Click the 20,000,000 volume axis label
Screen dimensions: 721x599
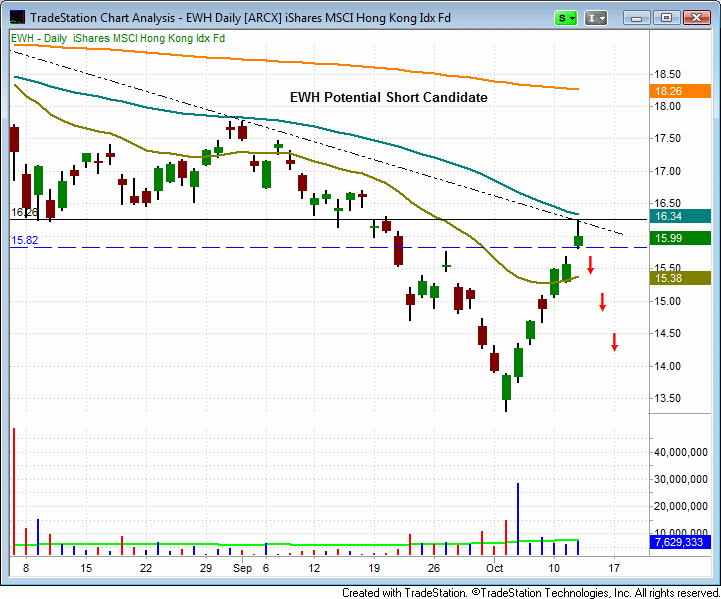681,506
